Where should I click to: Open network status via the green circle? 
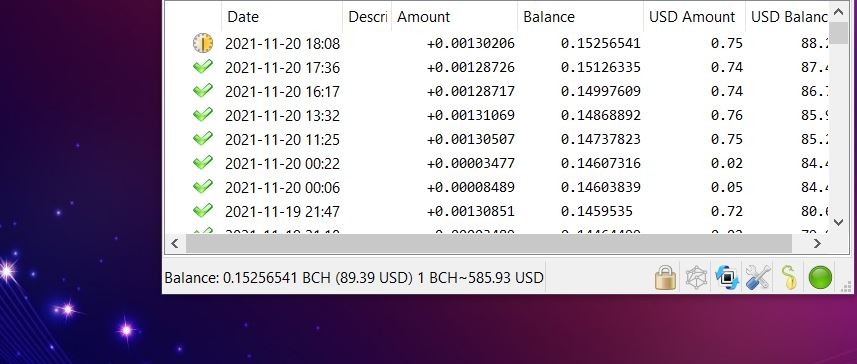pos(820,277)
